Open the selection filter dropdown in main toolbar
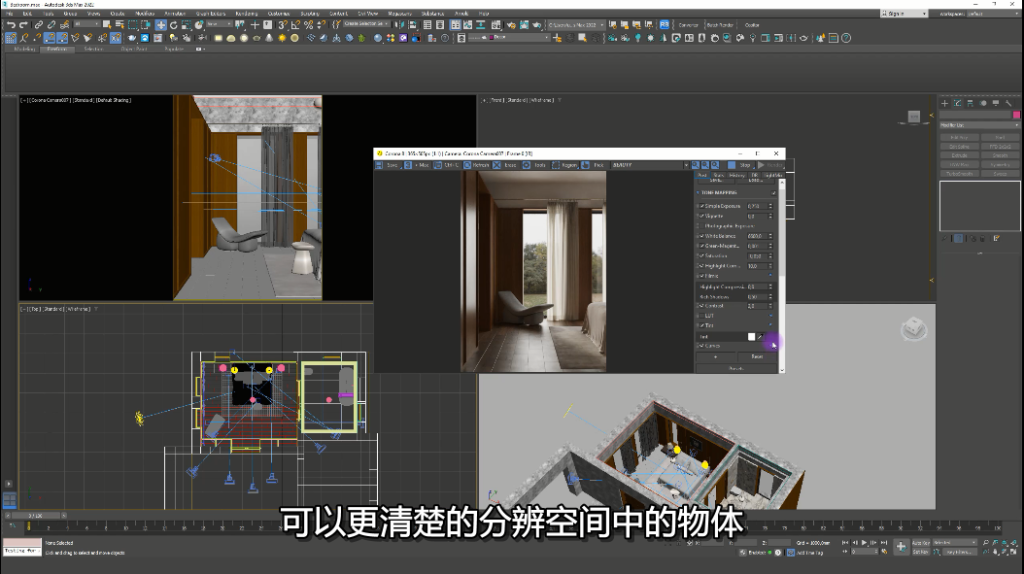The image size is (1024, 574). [x=87, y=25]
